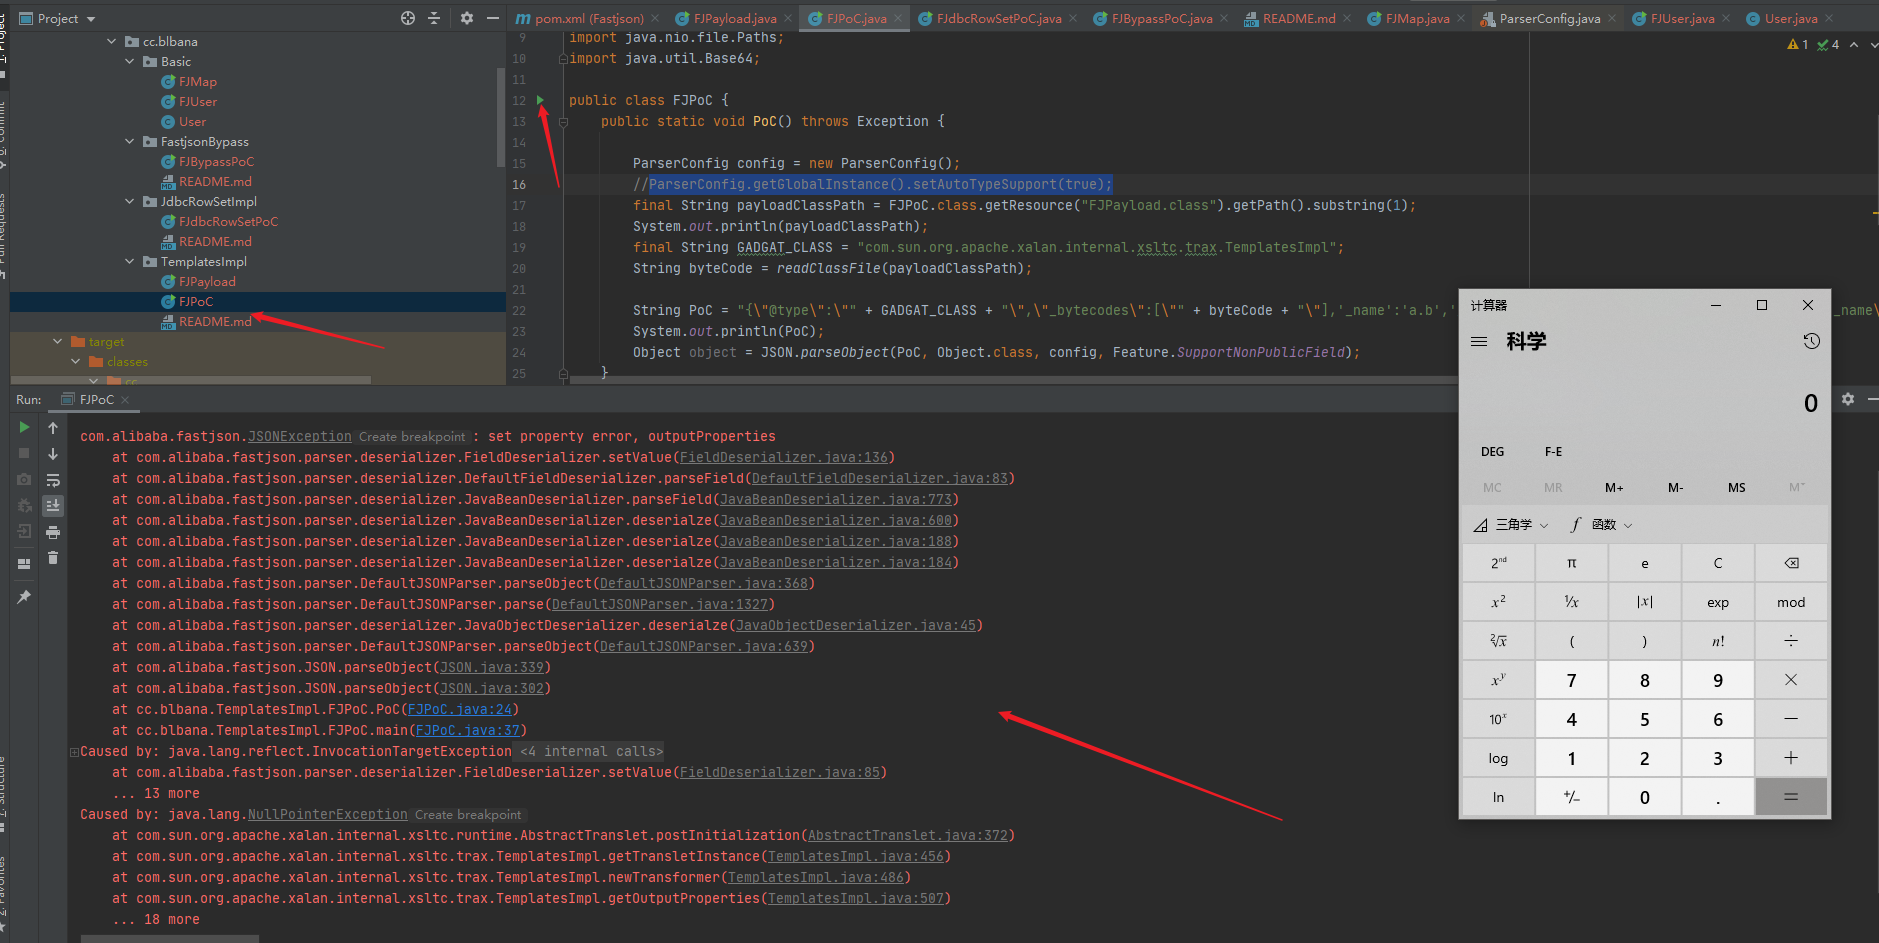
Task: Collapse the cc.blbana package
Action: (111, 42)
